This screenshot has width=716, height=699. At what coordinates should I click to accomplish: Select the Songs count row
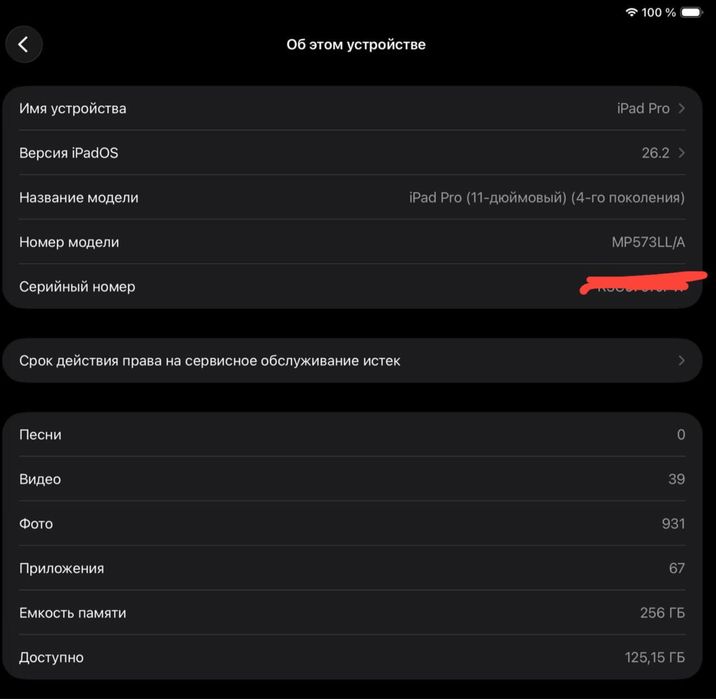(x=350, y=435)
